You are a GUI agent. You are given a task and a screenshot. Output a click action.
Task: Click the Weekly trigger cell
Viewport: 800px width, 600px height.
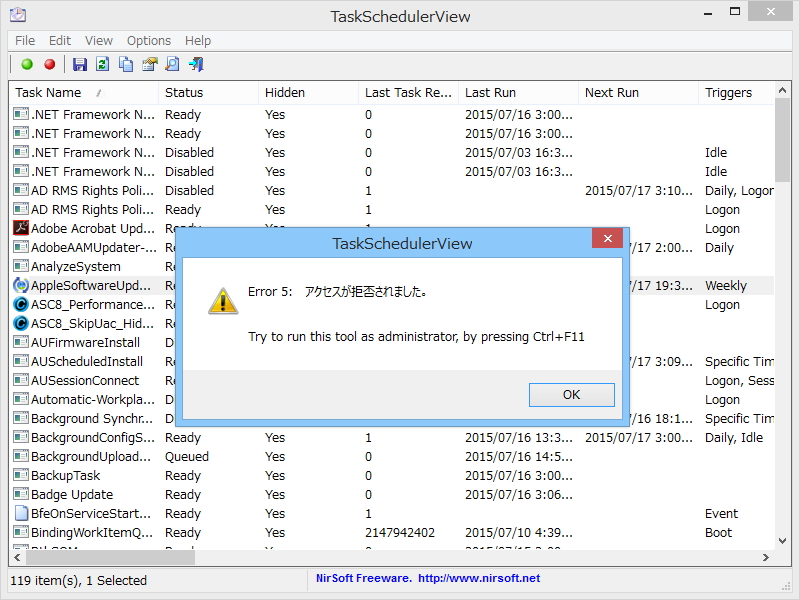click(726, 285)
